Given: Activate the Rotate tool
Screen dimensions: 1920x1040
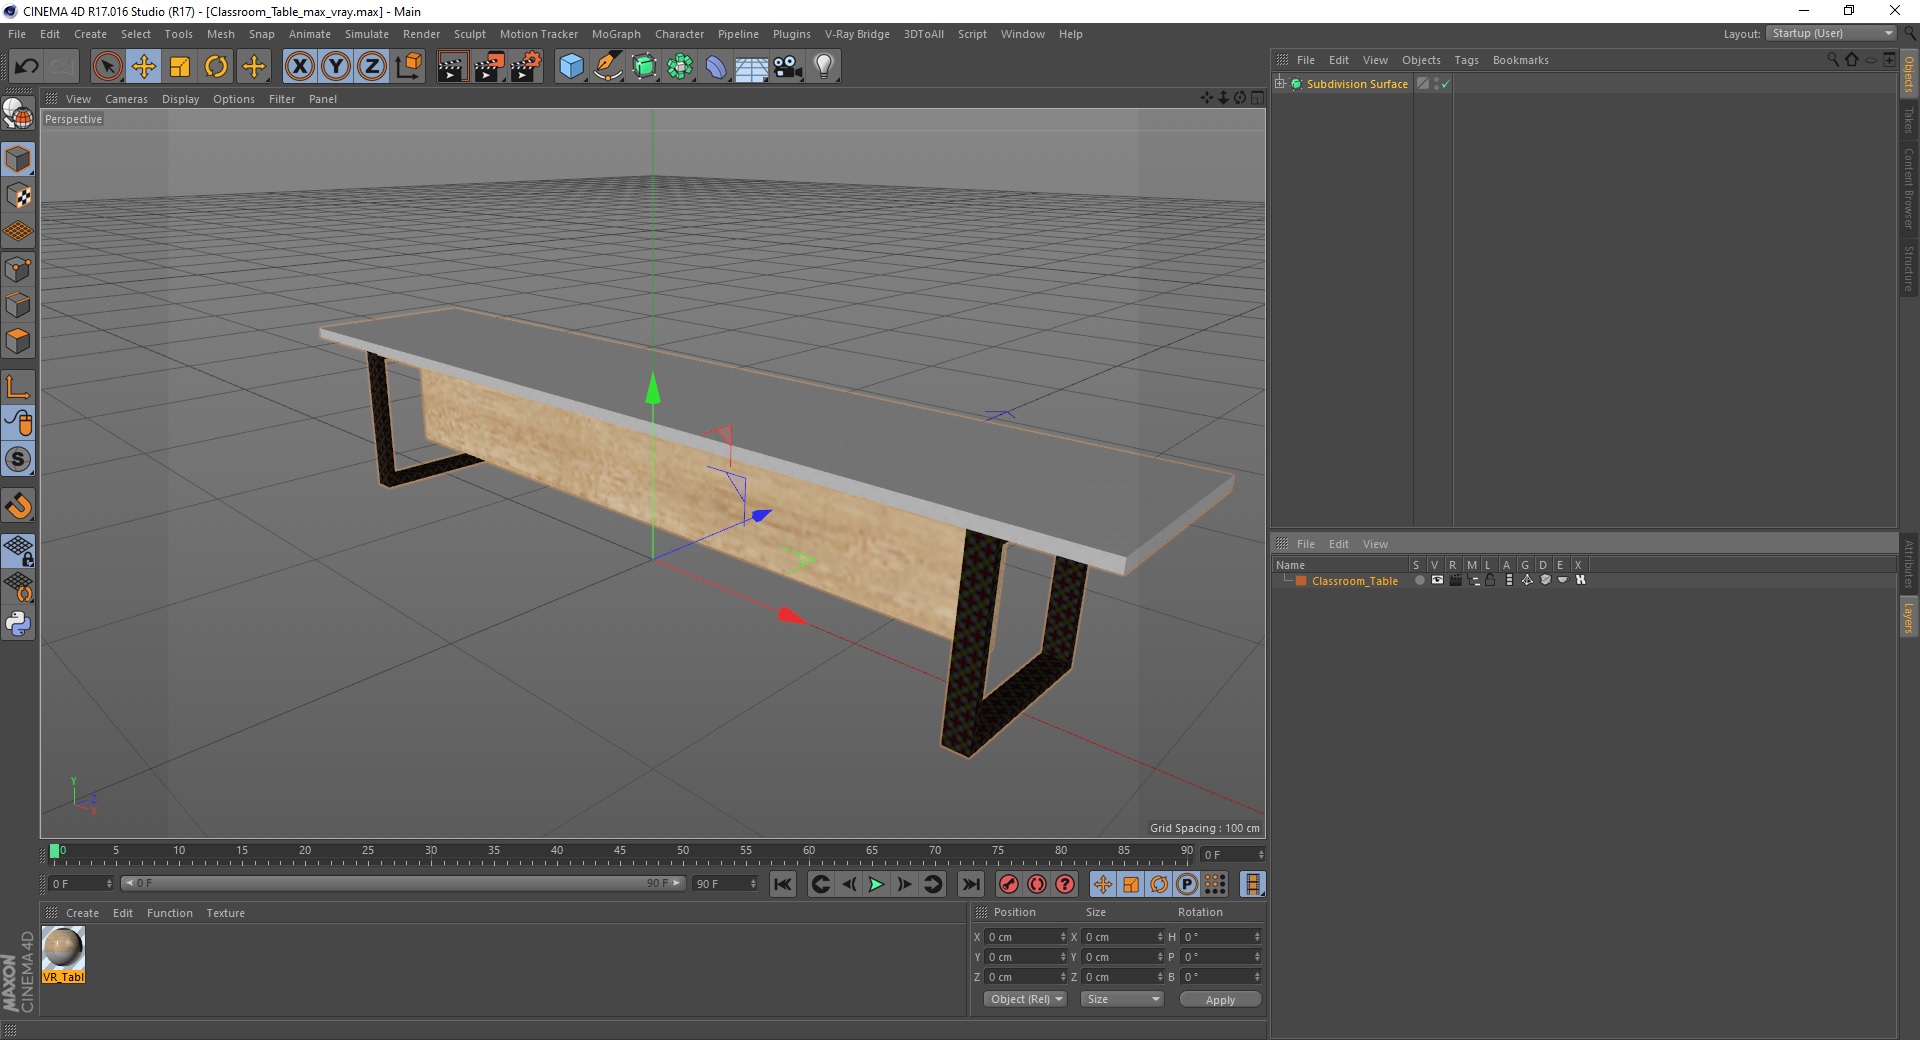Looking at the screenshot, I should pyautogui.click(x=216, y=67).
